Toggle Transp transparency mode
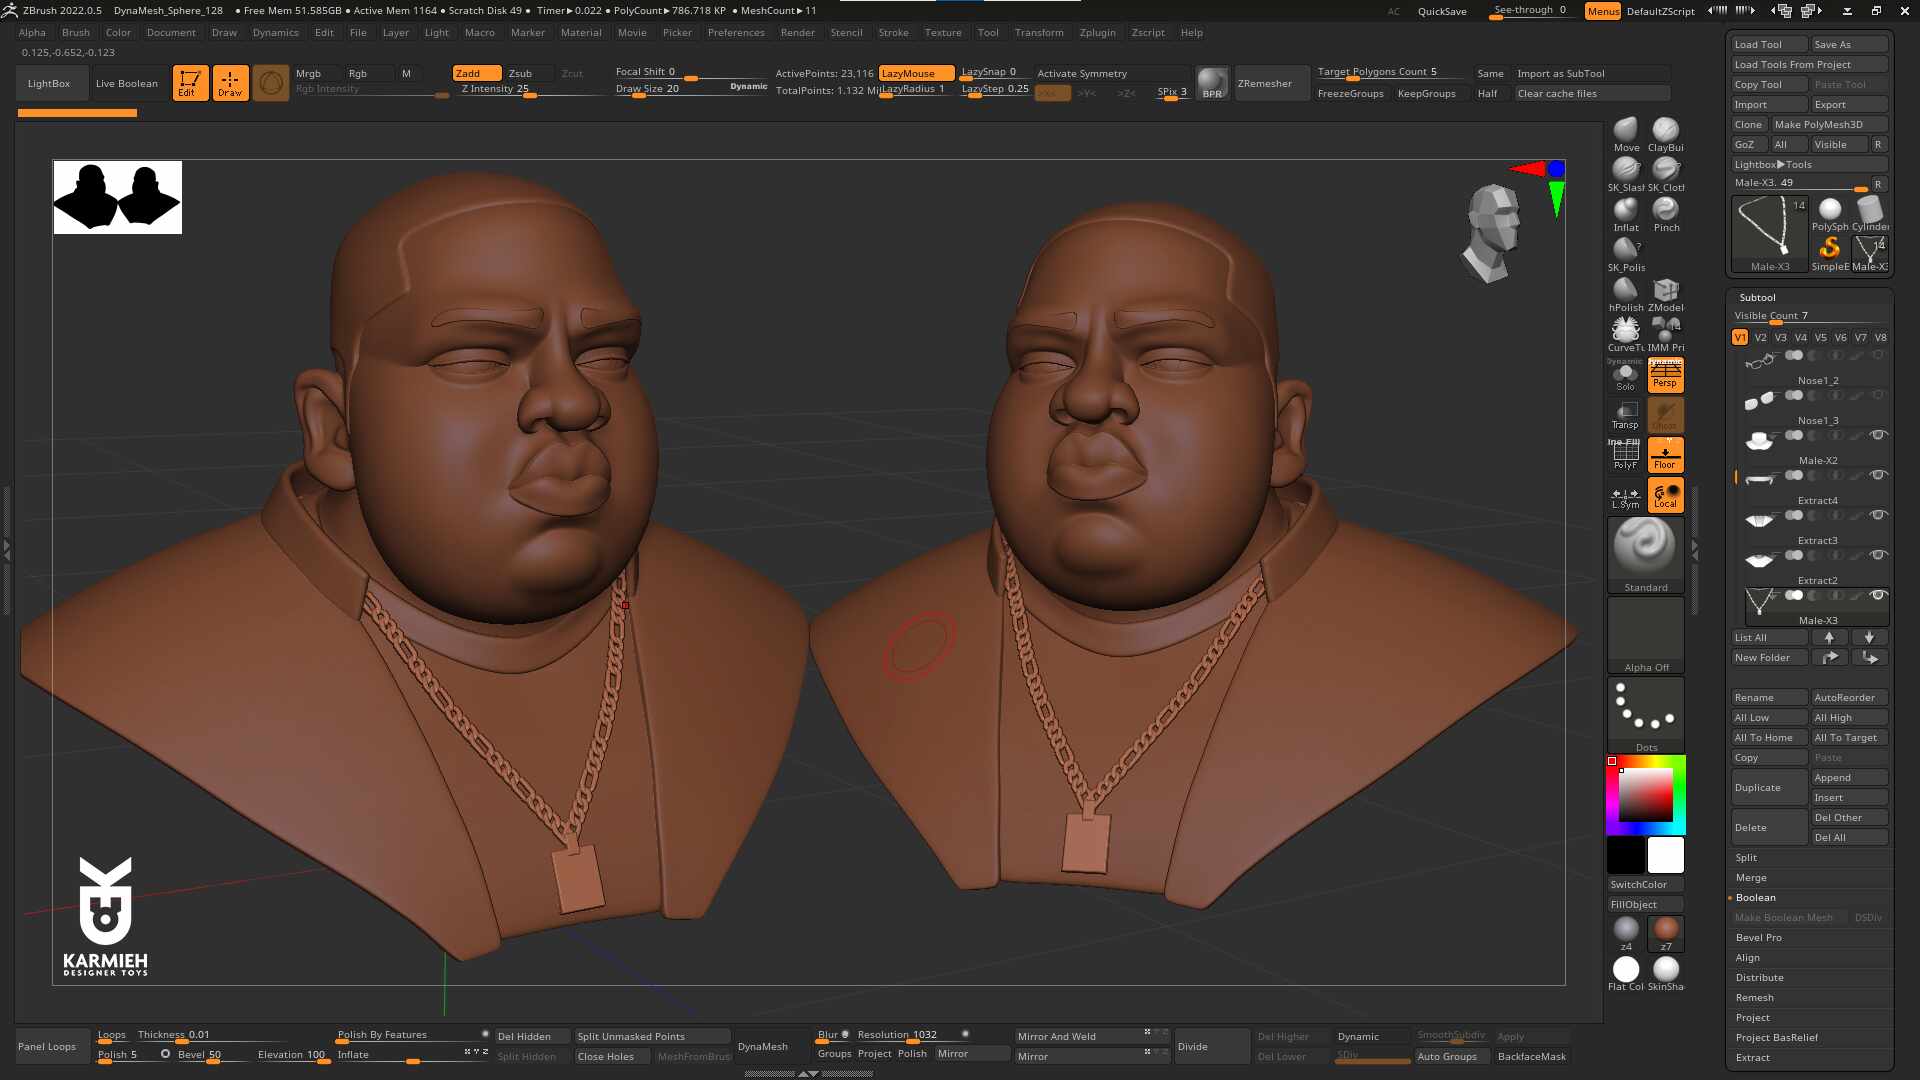Viewport: 1920px width, 1080px height. click(1626, 415)
